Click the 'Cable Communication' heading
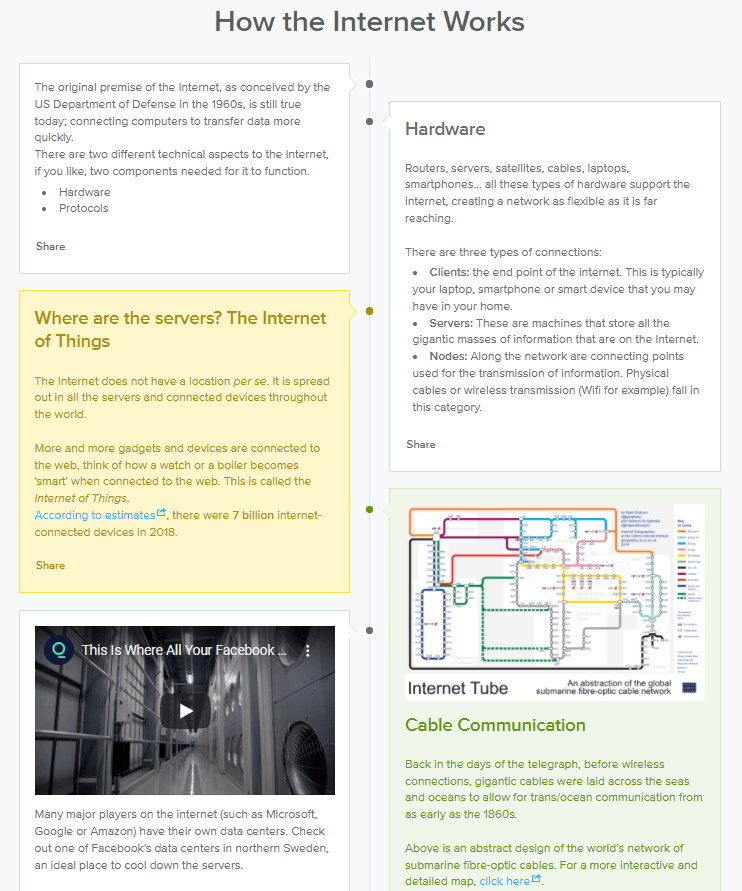The height and width of the screenshot is (891, 742). (x=495, y=725)
